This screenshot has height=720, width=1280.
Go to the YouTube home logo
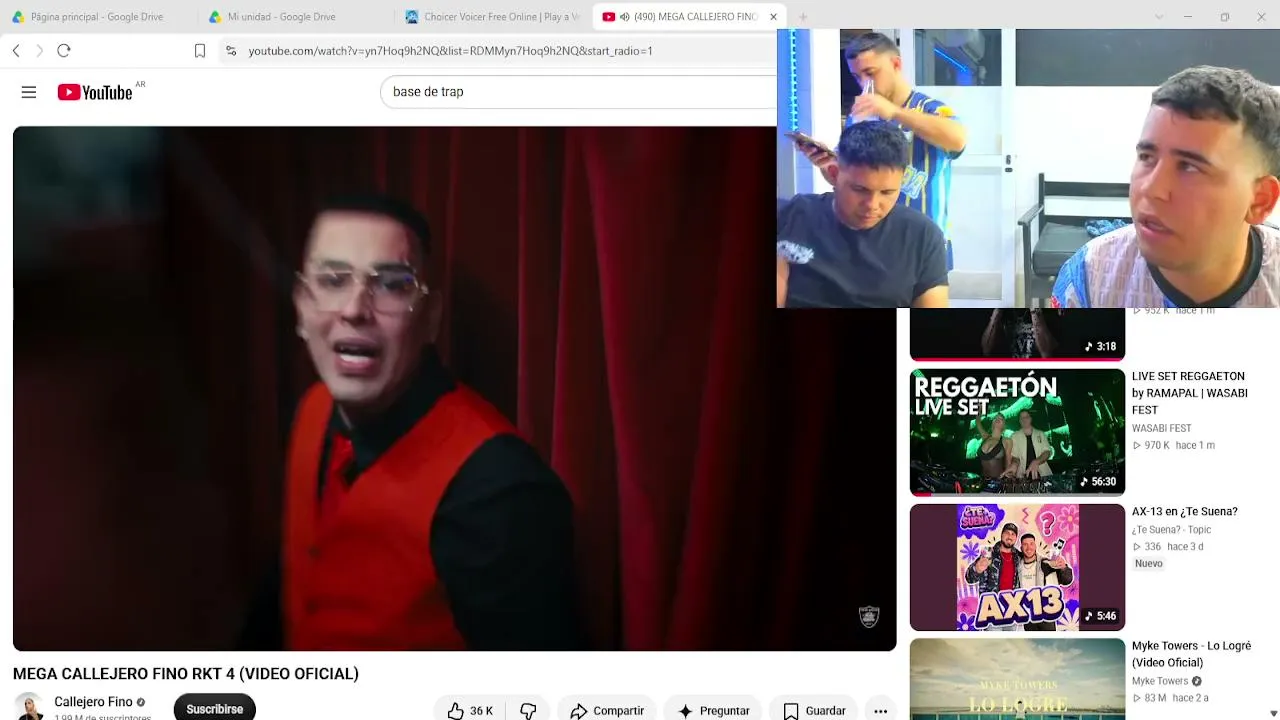95,92
